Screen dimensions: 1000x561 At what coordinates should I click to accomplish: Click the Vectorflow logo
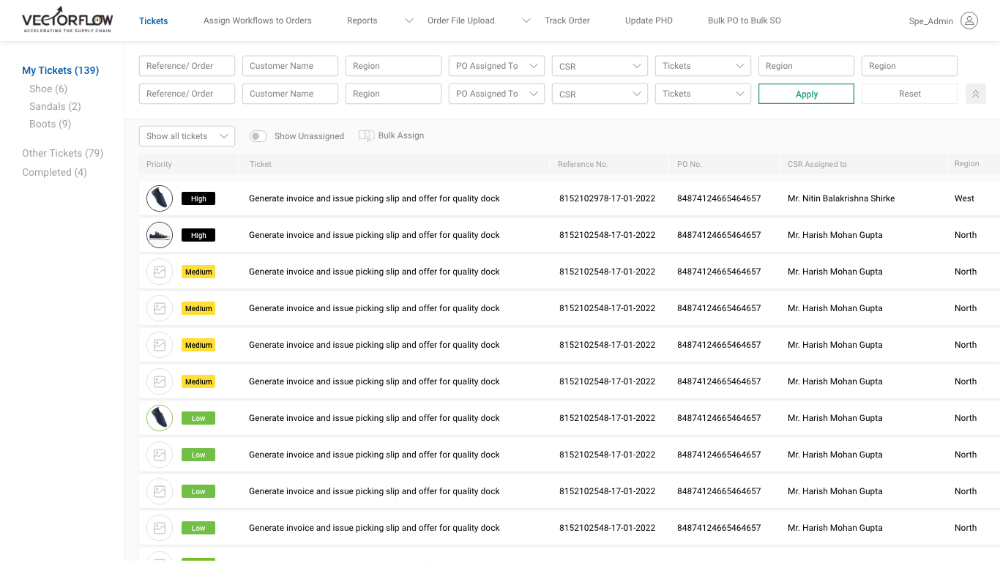(68, 21)
